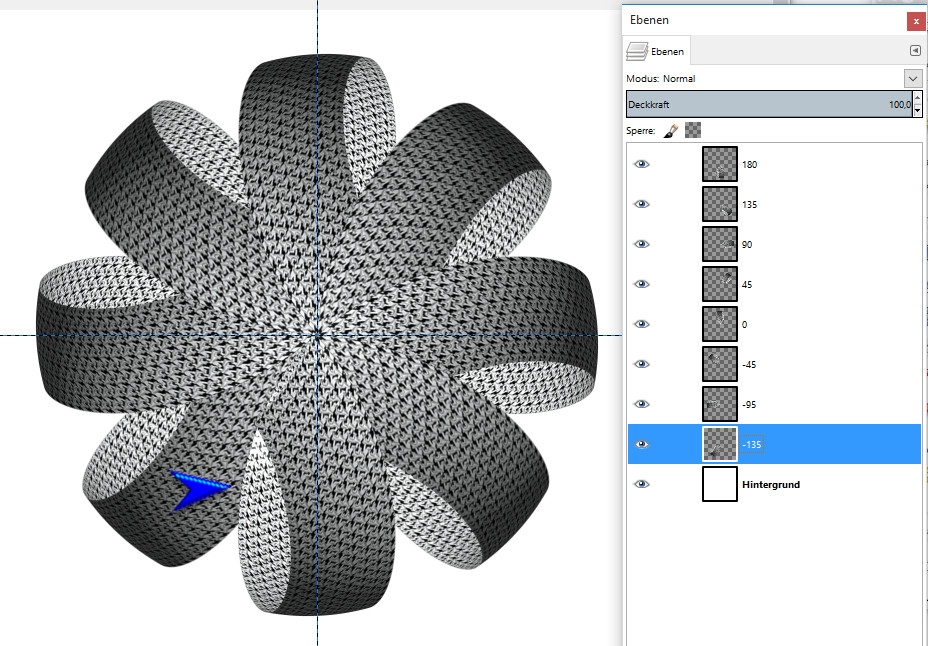Switch to the Ebenen tab
The image size is (928, 646).
[x=657, y=51]
